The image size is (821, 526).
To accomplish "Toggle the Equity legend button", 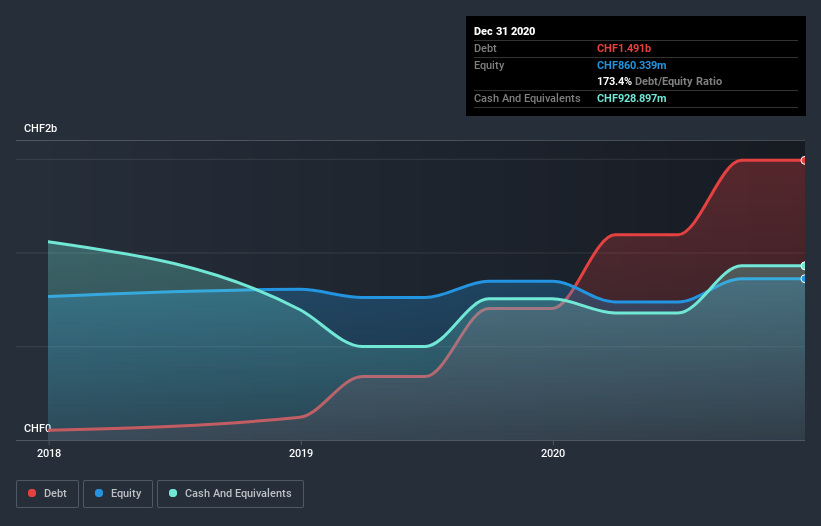I will pyautogui.click(x=118, y=494).
